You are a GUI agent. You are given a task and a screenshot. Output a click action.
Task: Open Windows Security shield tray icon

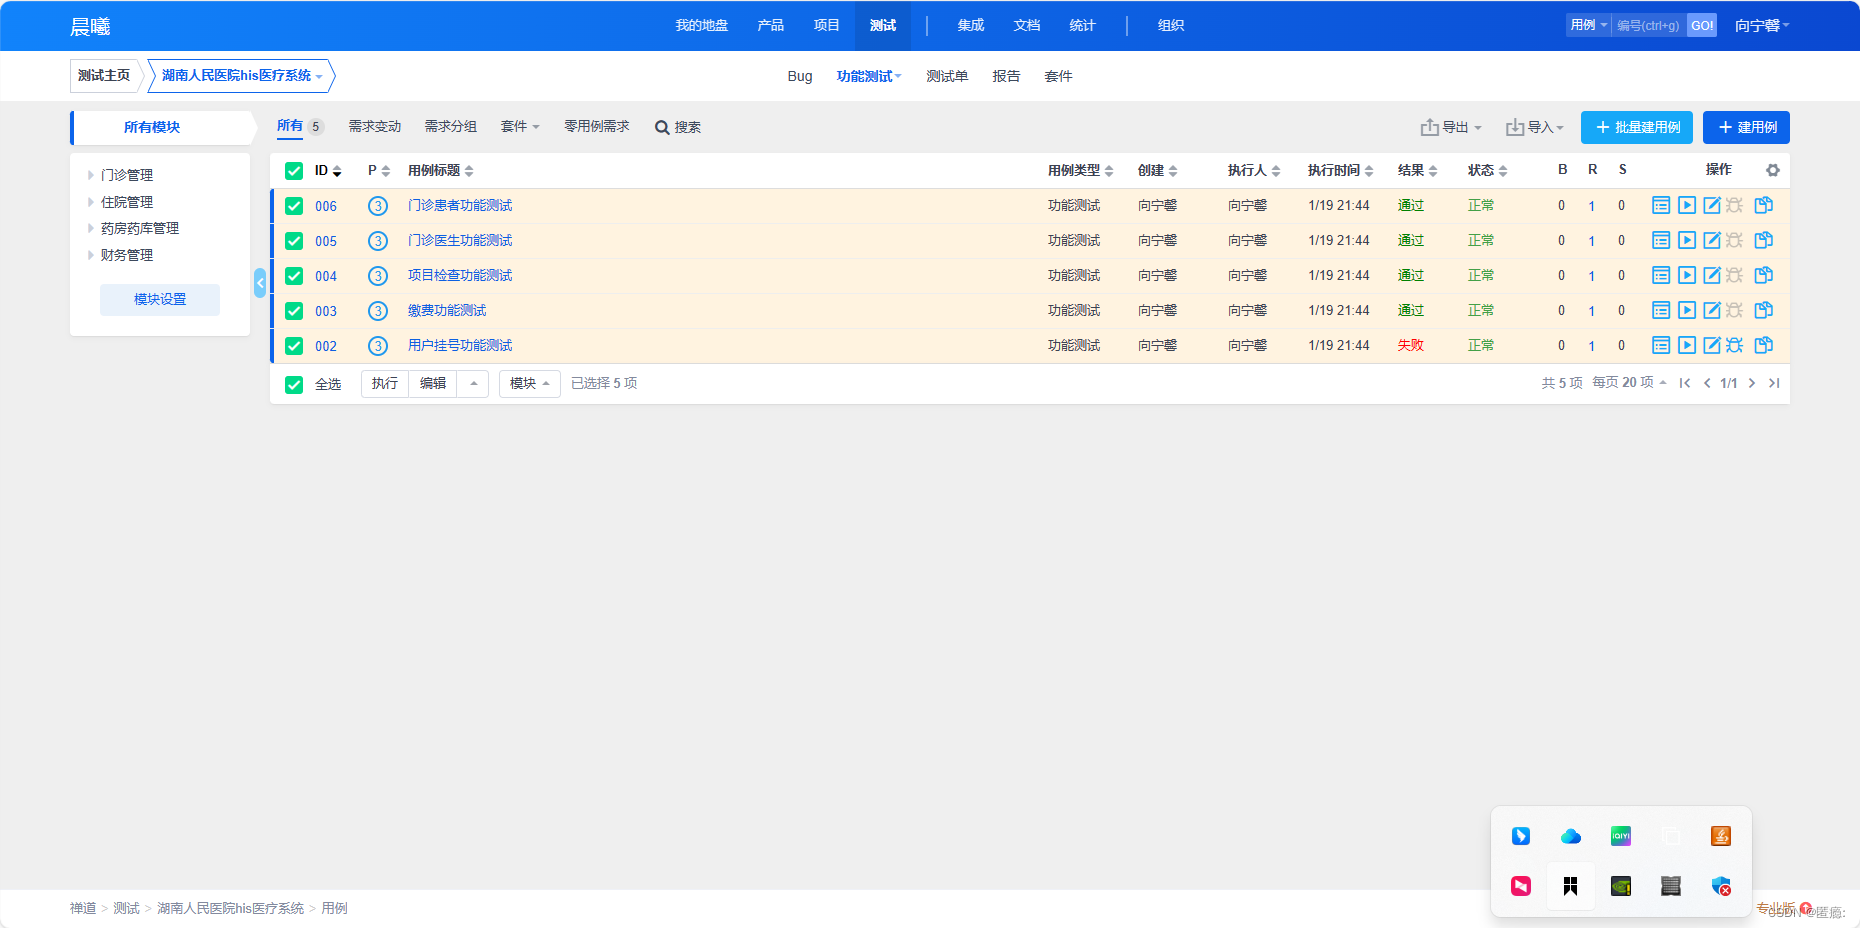pos(1721,886)
